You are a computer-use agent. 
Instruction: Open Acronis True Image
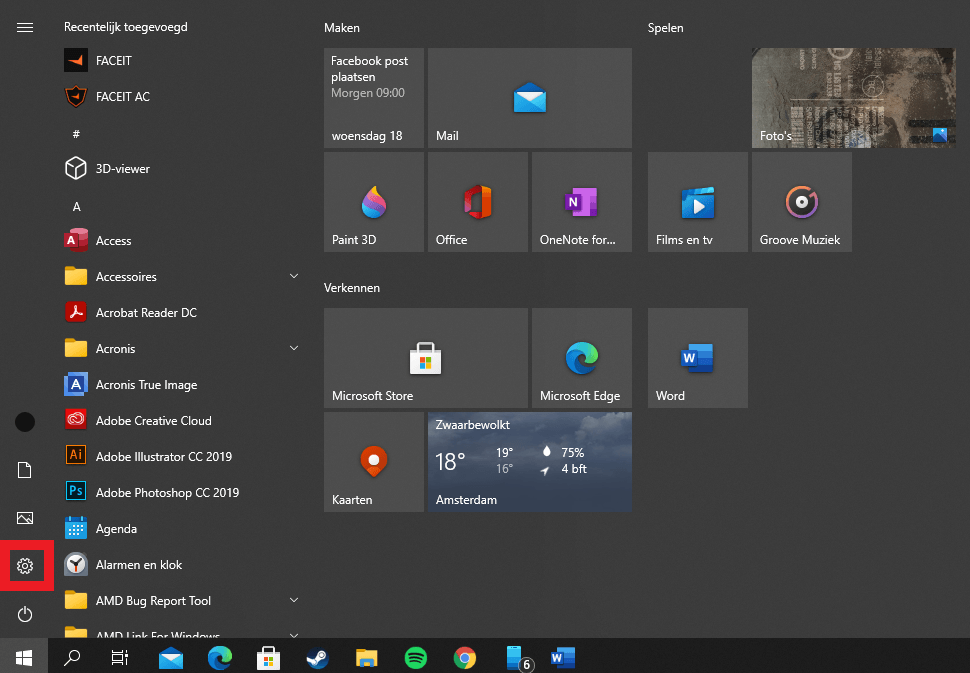tap(182, 385)
